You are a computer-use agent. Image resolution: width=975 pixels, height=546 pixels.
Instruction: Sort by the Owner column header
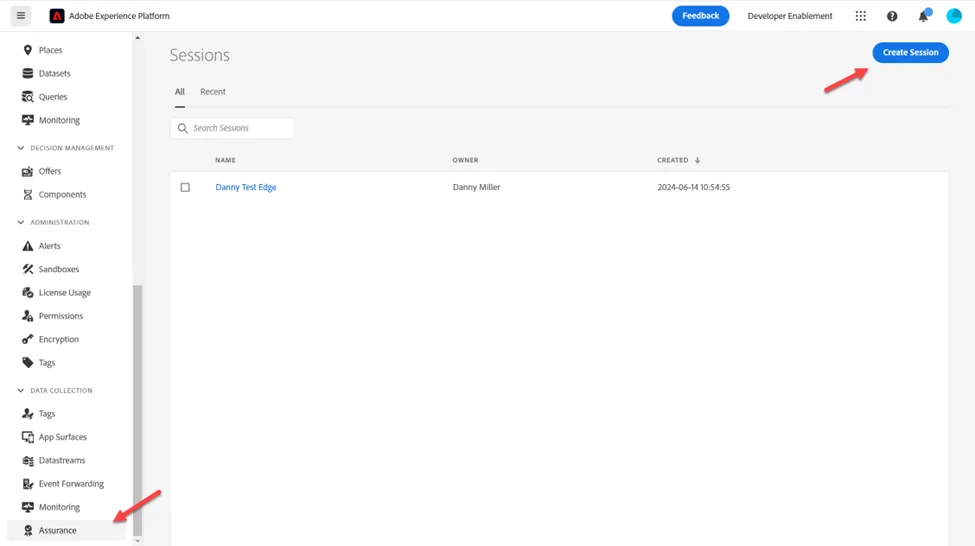(x=465, y=160)
